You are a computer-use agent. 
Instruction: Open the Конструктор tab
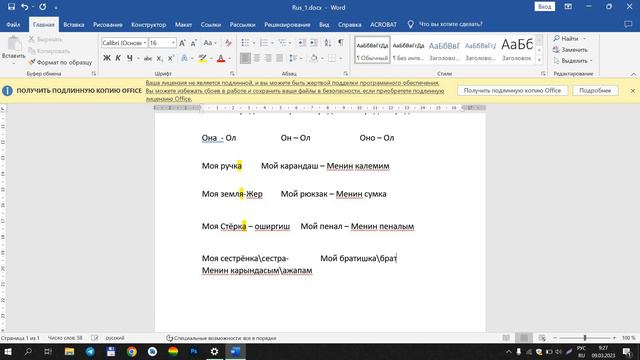coord(149,24)
